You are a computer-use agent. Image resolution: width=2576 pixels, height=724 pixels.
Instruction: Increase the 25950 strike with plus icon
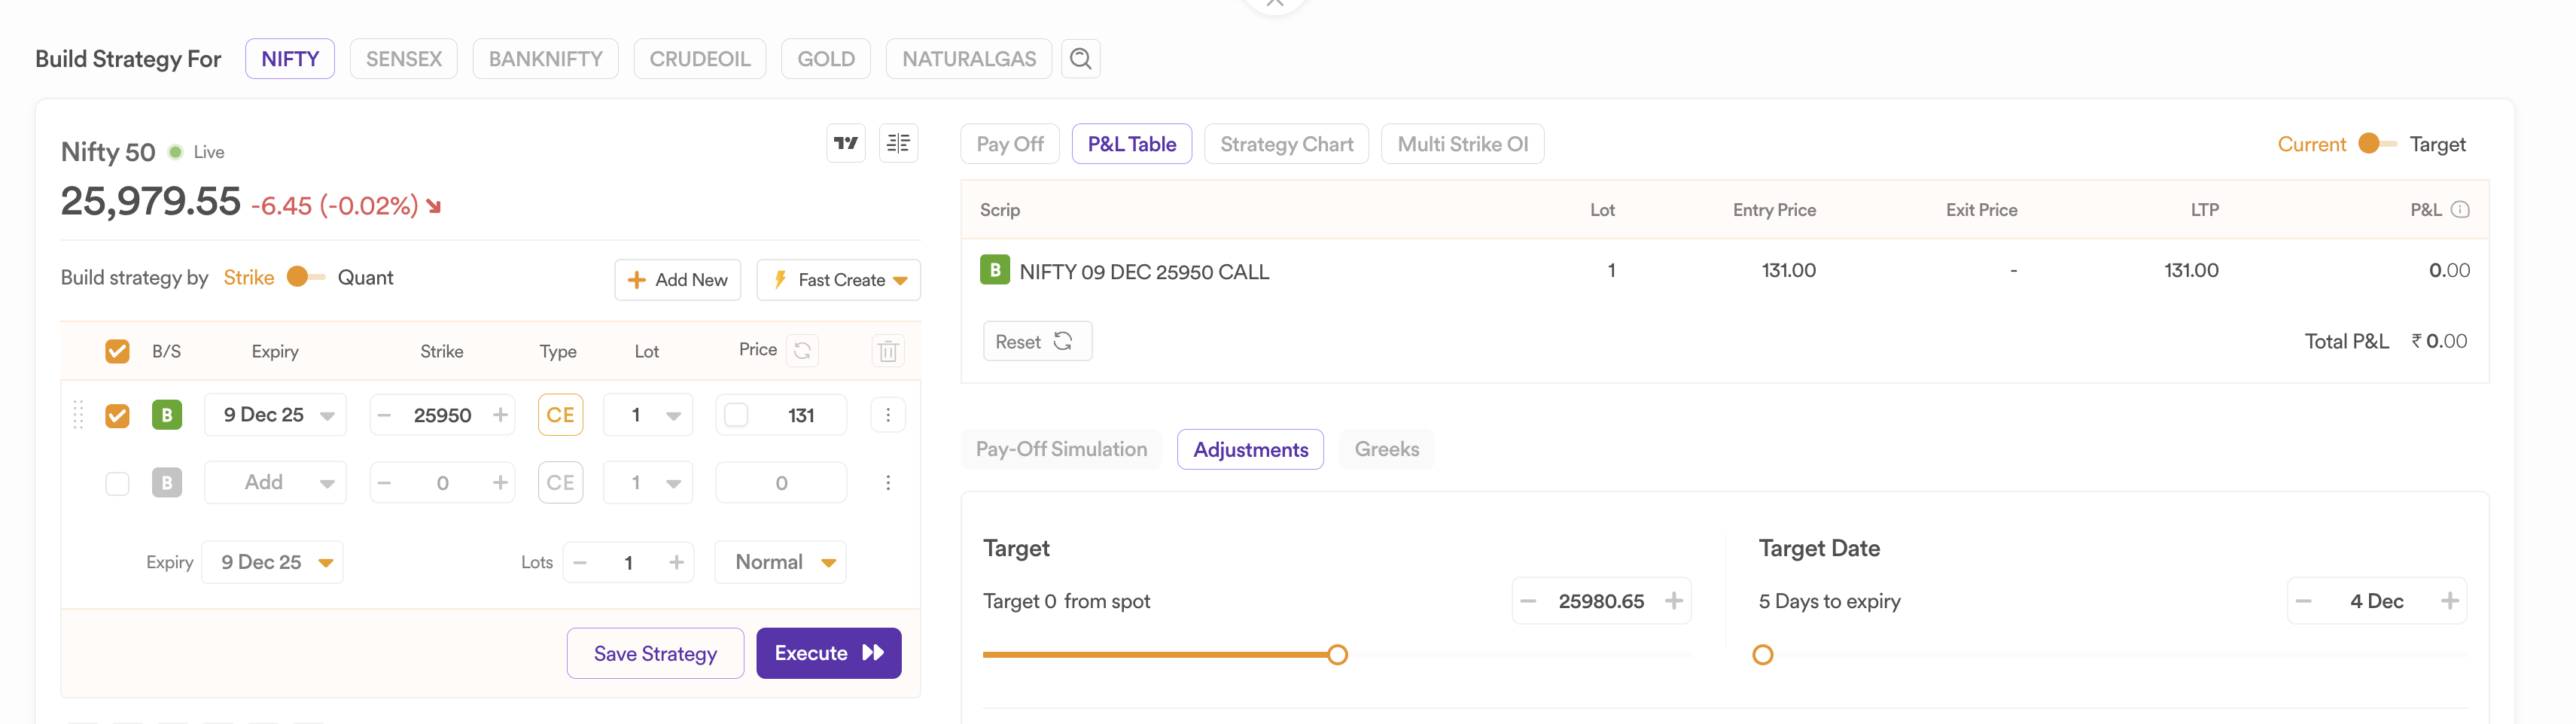(500, 415)
